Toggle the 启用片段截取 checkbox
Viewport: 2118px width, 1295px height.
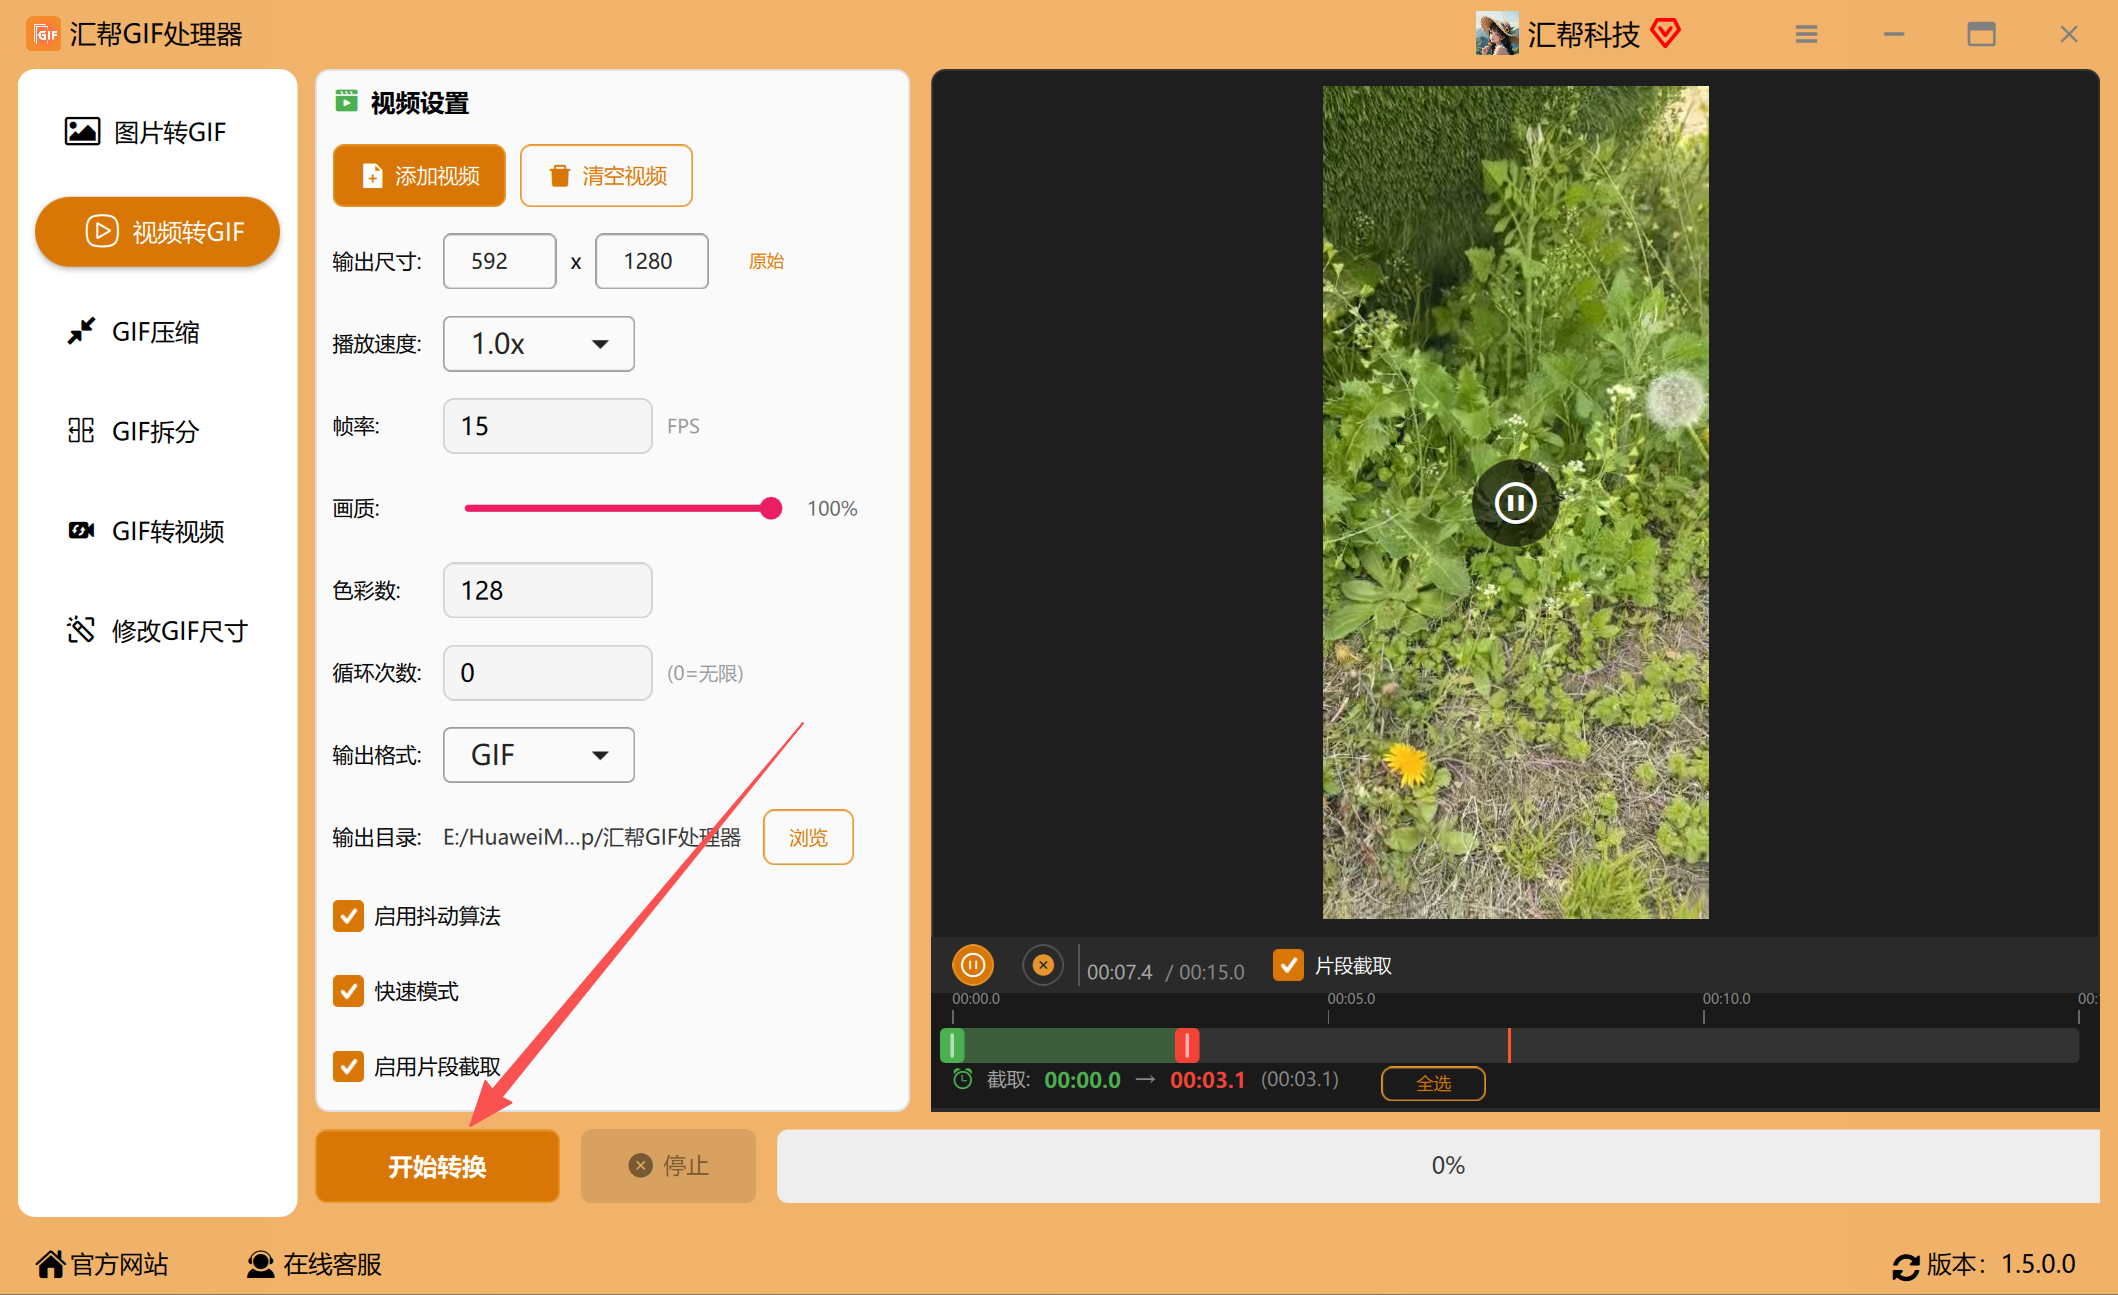(x=348, y=1066)
